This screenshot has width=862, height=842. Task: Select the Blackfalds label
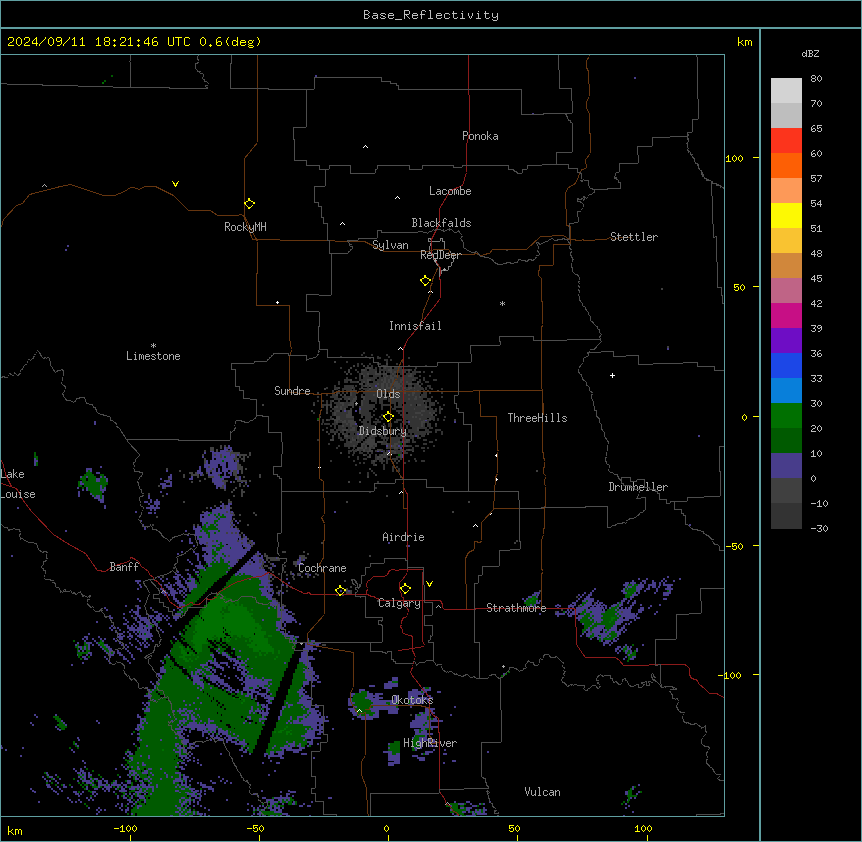(x=441, y=223)
